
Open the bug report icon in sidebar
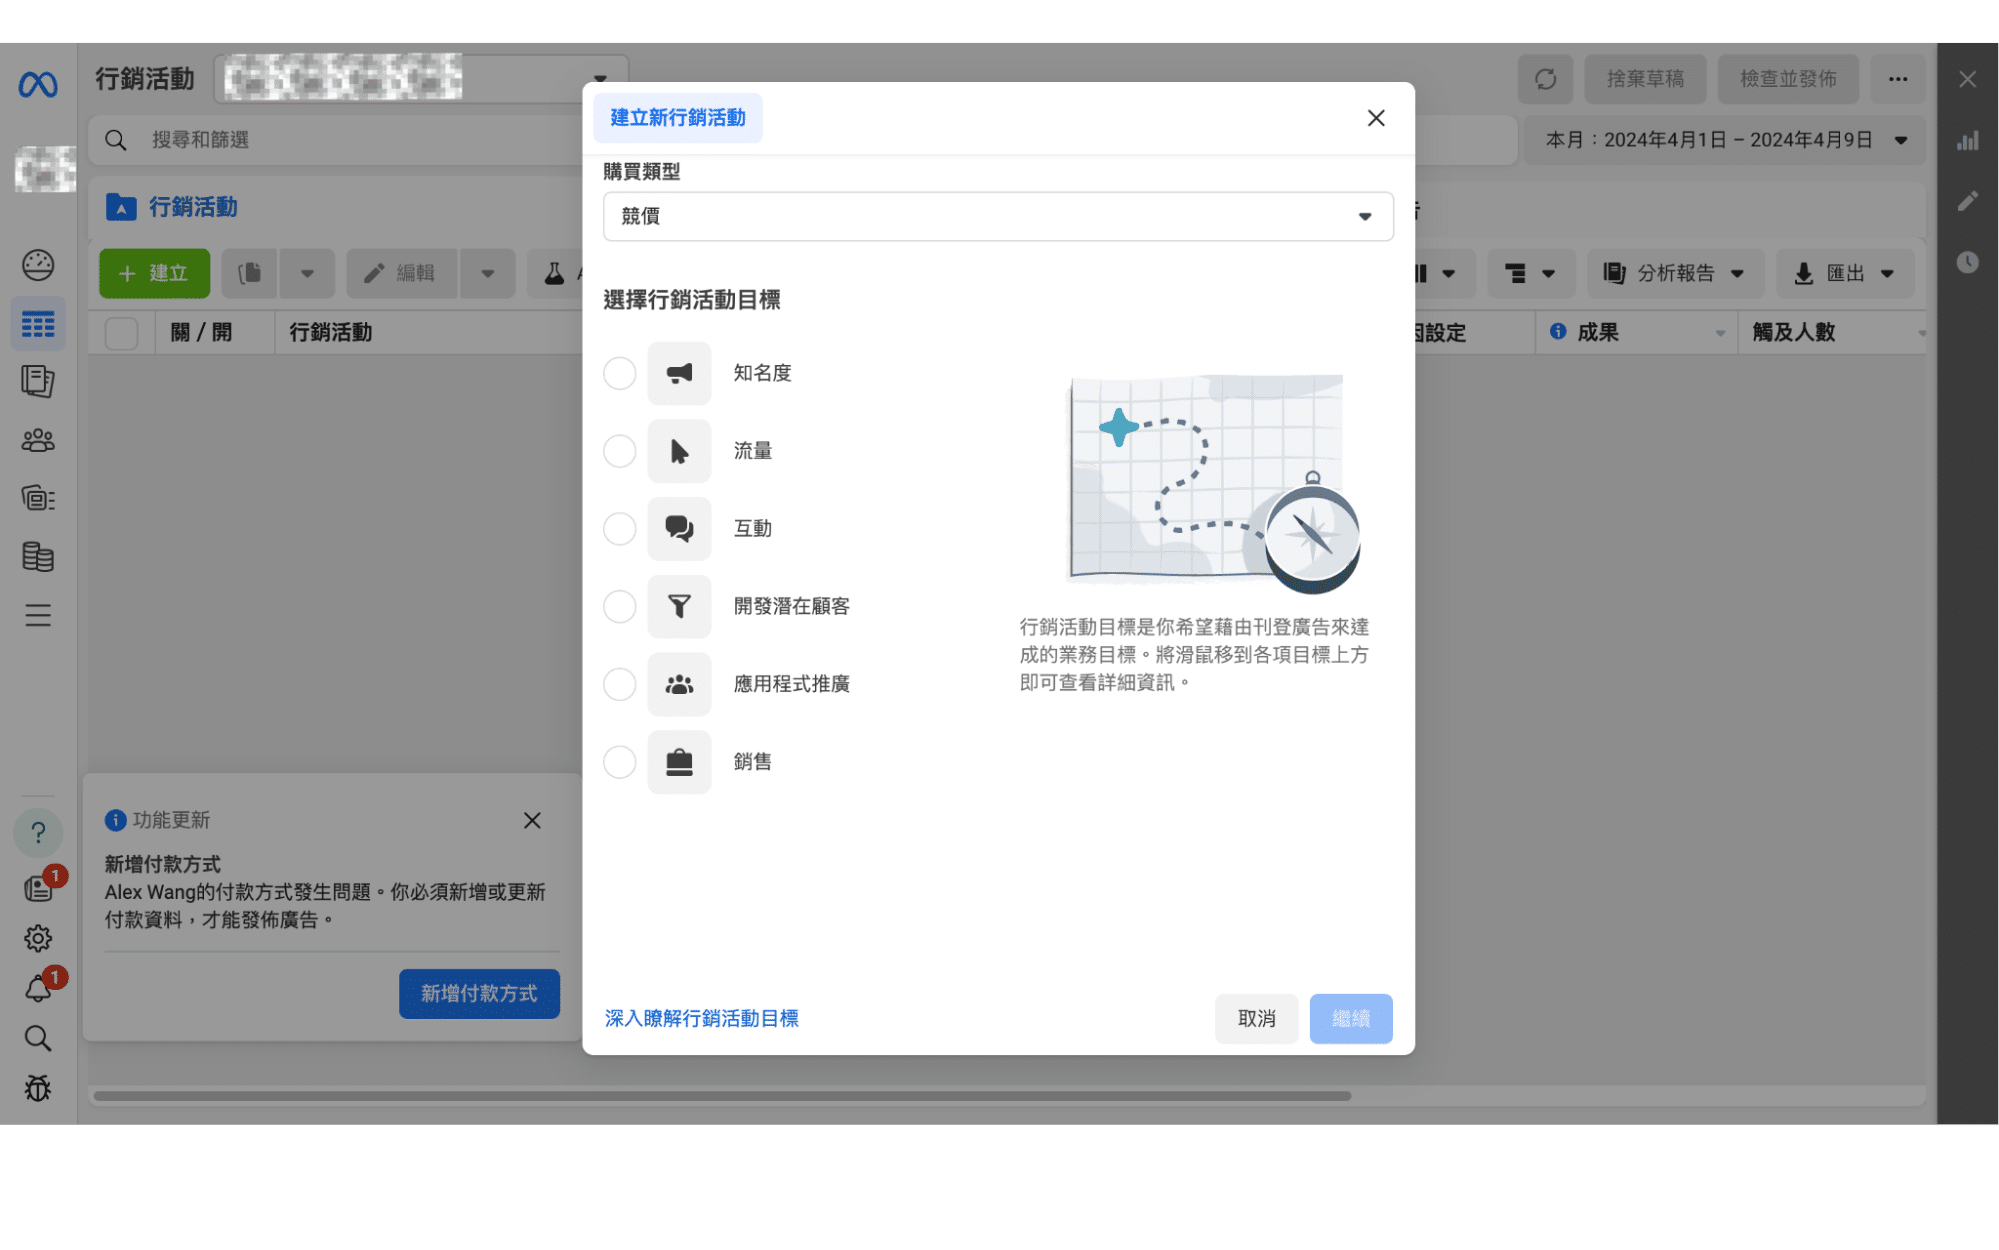pos(38,1089)
